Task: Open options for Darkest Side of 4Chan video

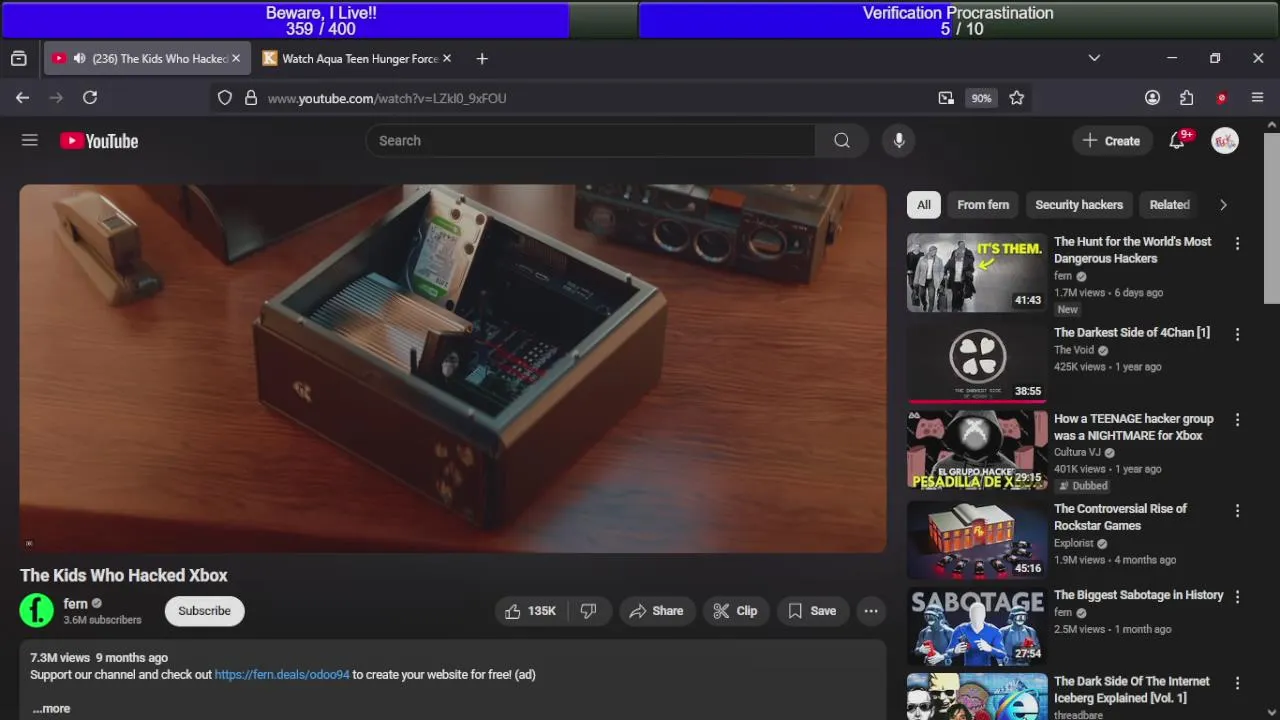Action: 1237,335
